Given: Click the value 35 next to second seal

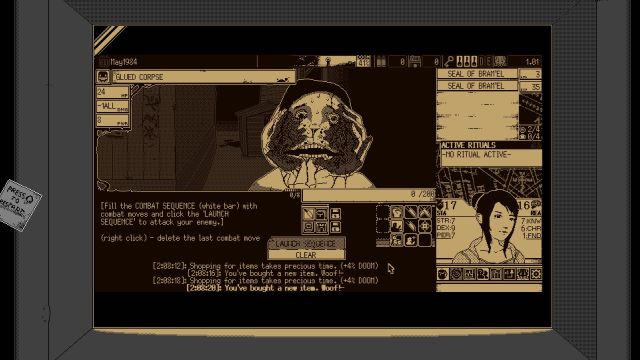Looking at the screenshot, I should (x=530, y=86).
